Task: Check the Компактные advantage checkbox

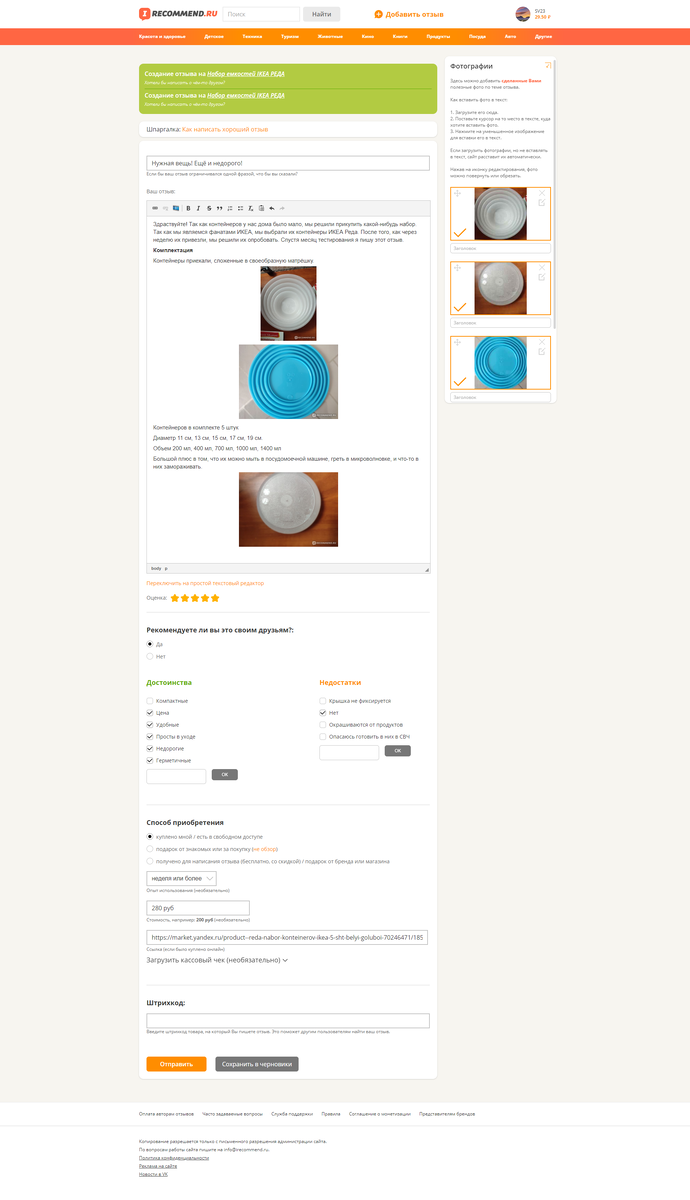Action: (150, 701)
